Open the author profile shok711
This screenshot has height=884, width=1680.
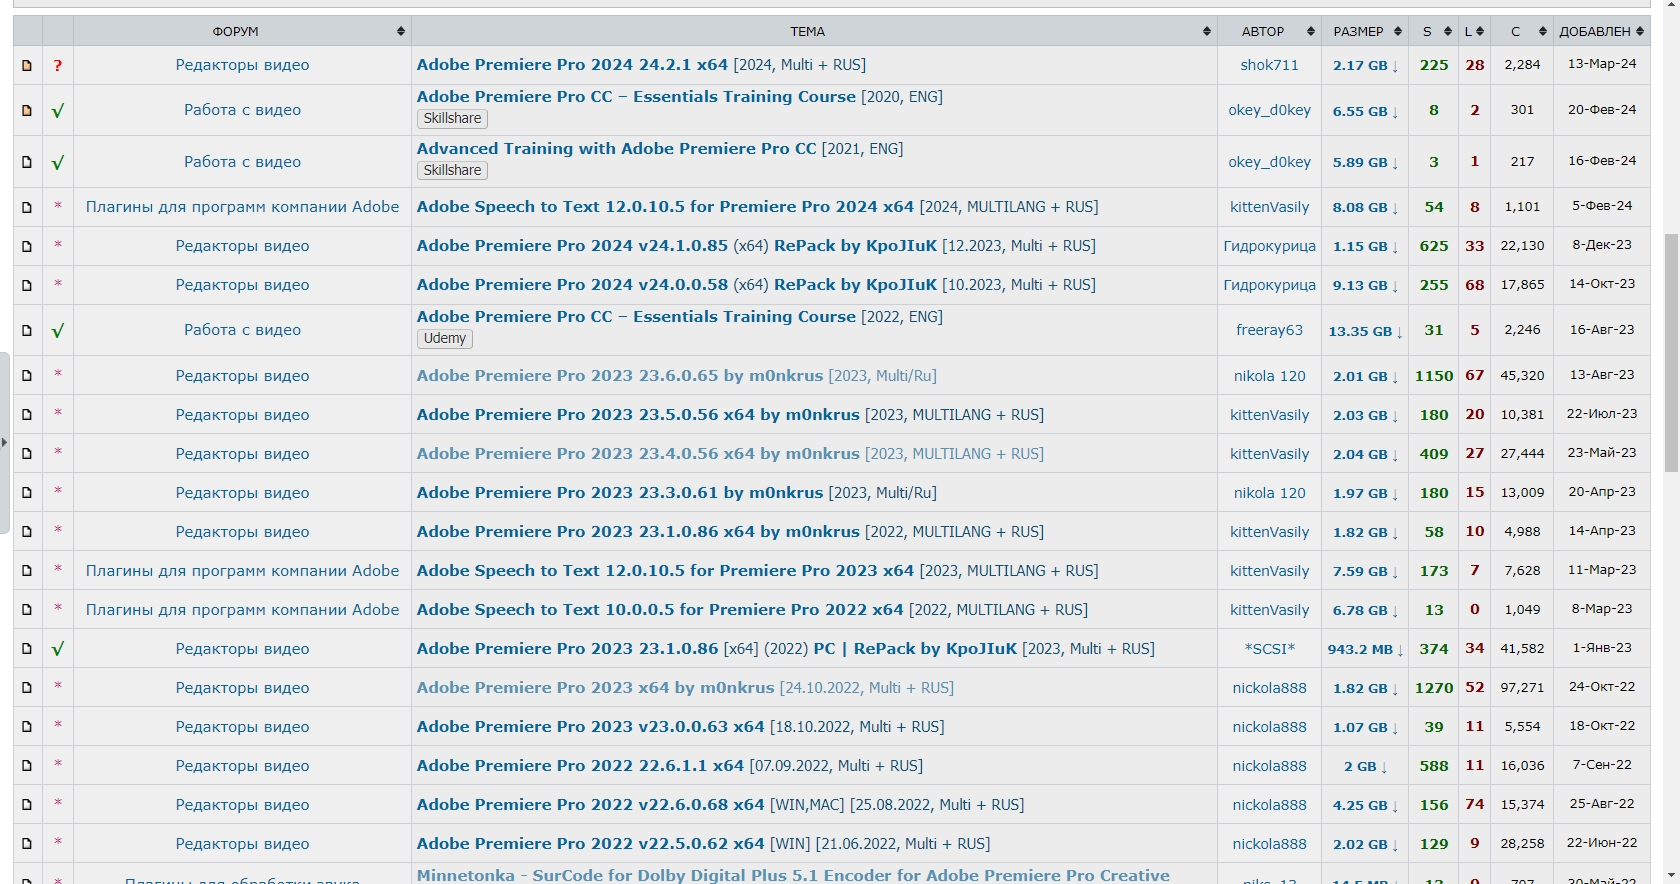coord(1269,65)
